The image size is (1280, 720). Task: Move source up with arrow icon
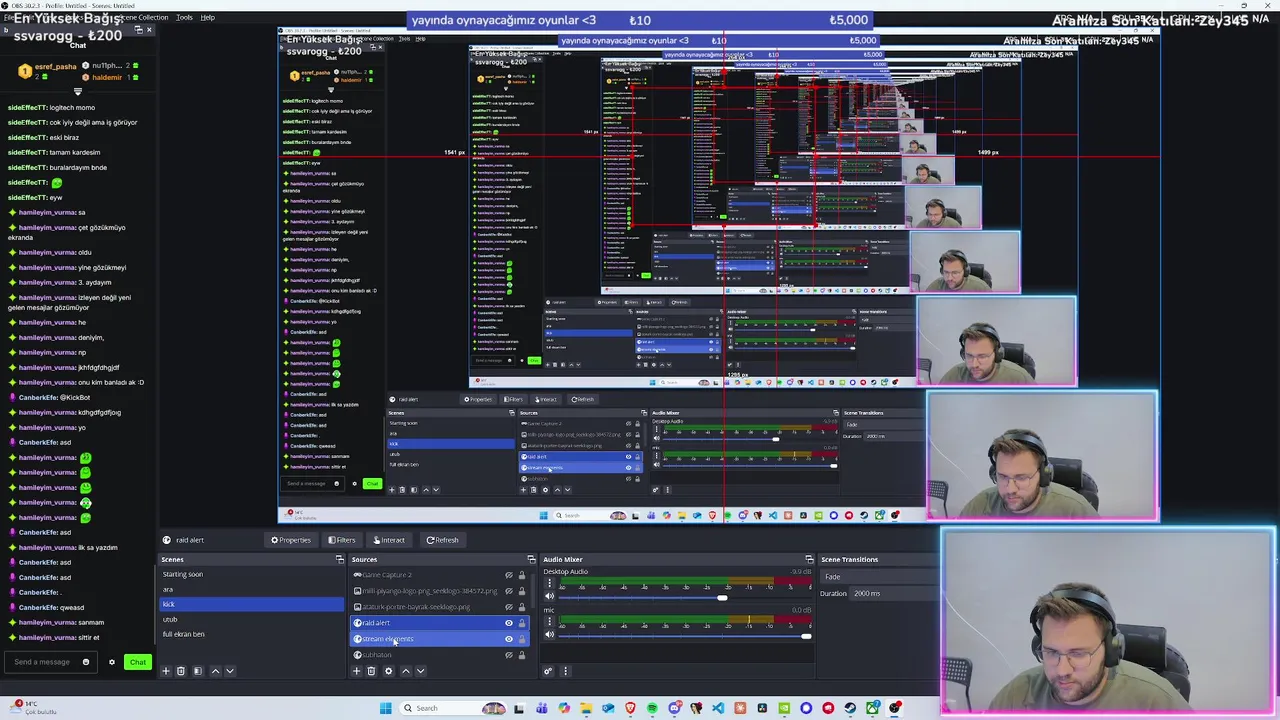click(x=405, y=671)
